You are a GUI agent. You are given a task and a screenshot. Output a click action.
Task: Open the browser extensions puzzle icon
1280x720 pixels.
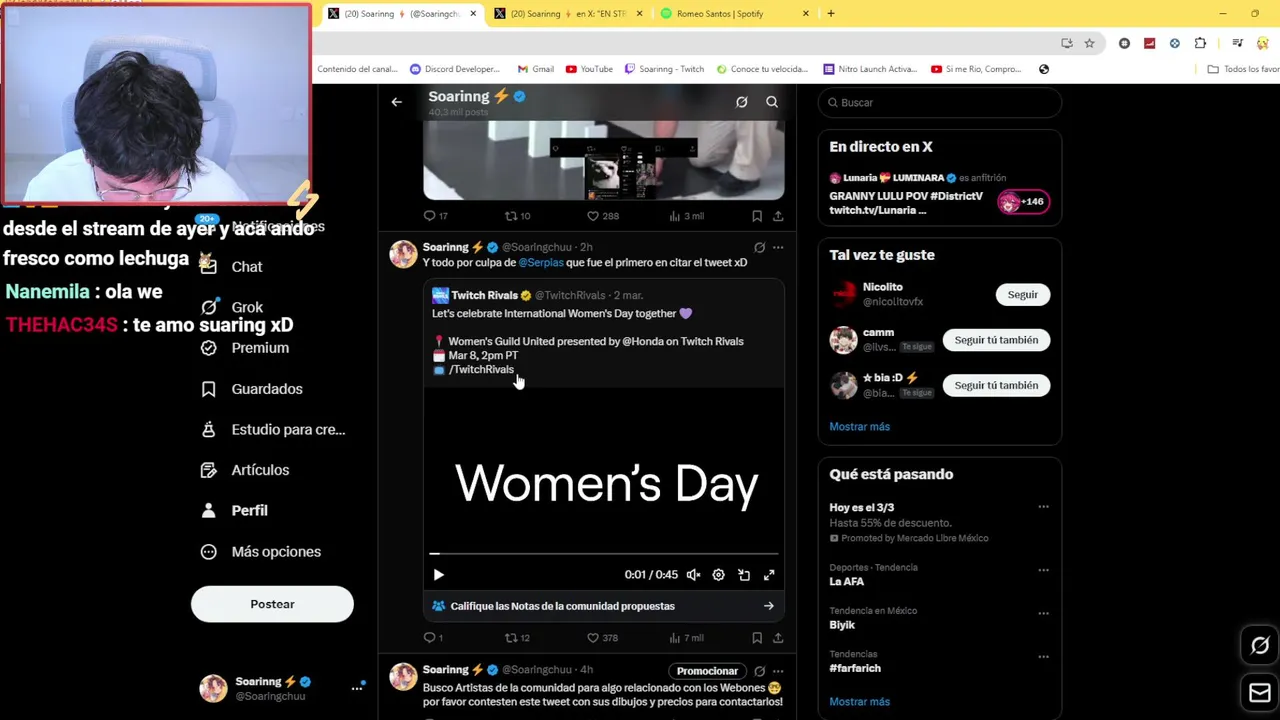point(1200,43)
